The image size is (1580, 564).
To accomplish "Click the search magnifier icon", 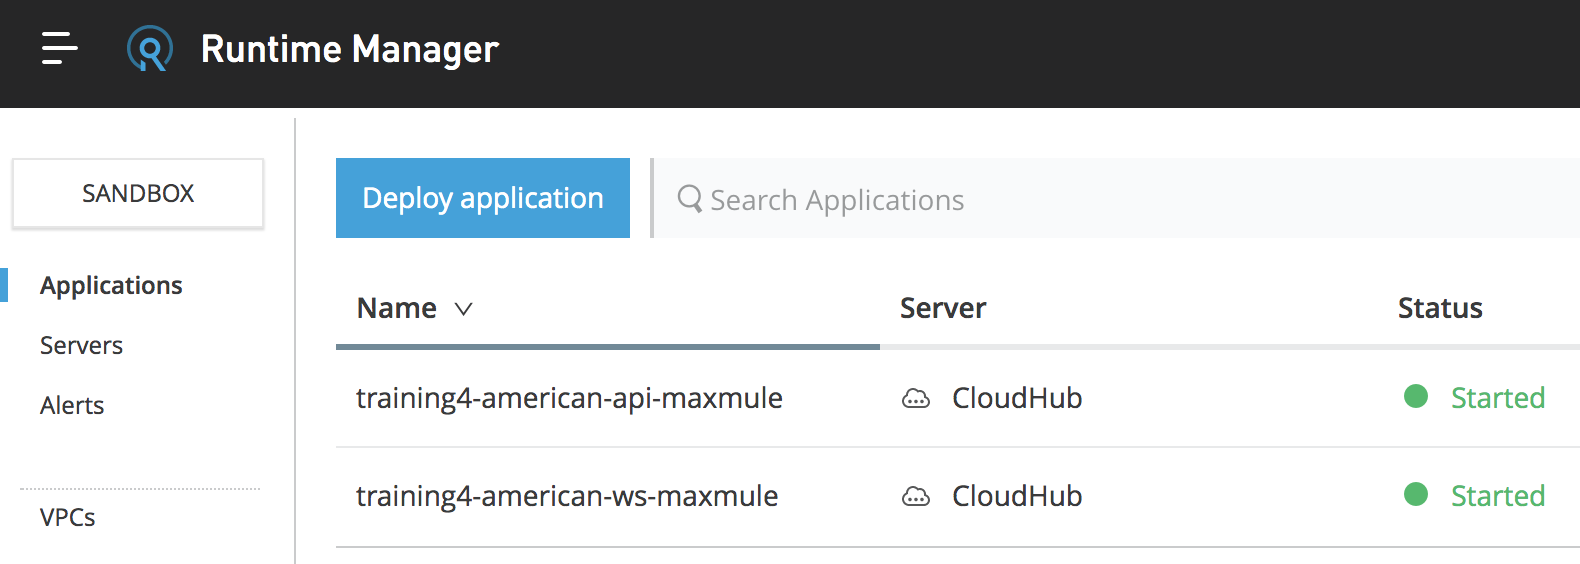I will [690, 198].
